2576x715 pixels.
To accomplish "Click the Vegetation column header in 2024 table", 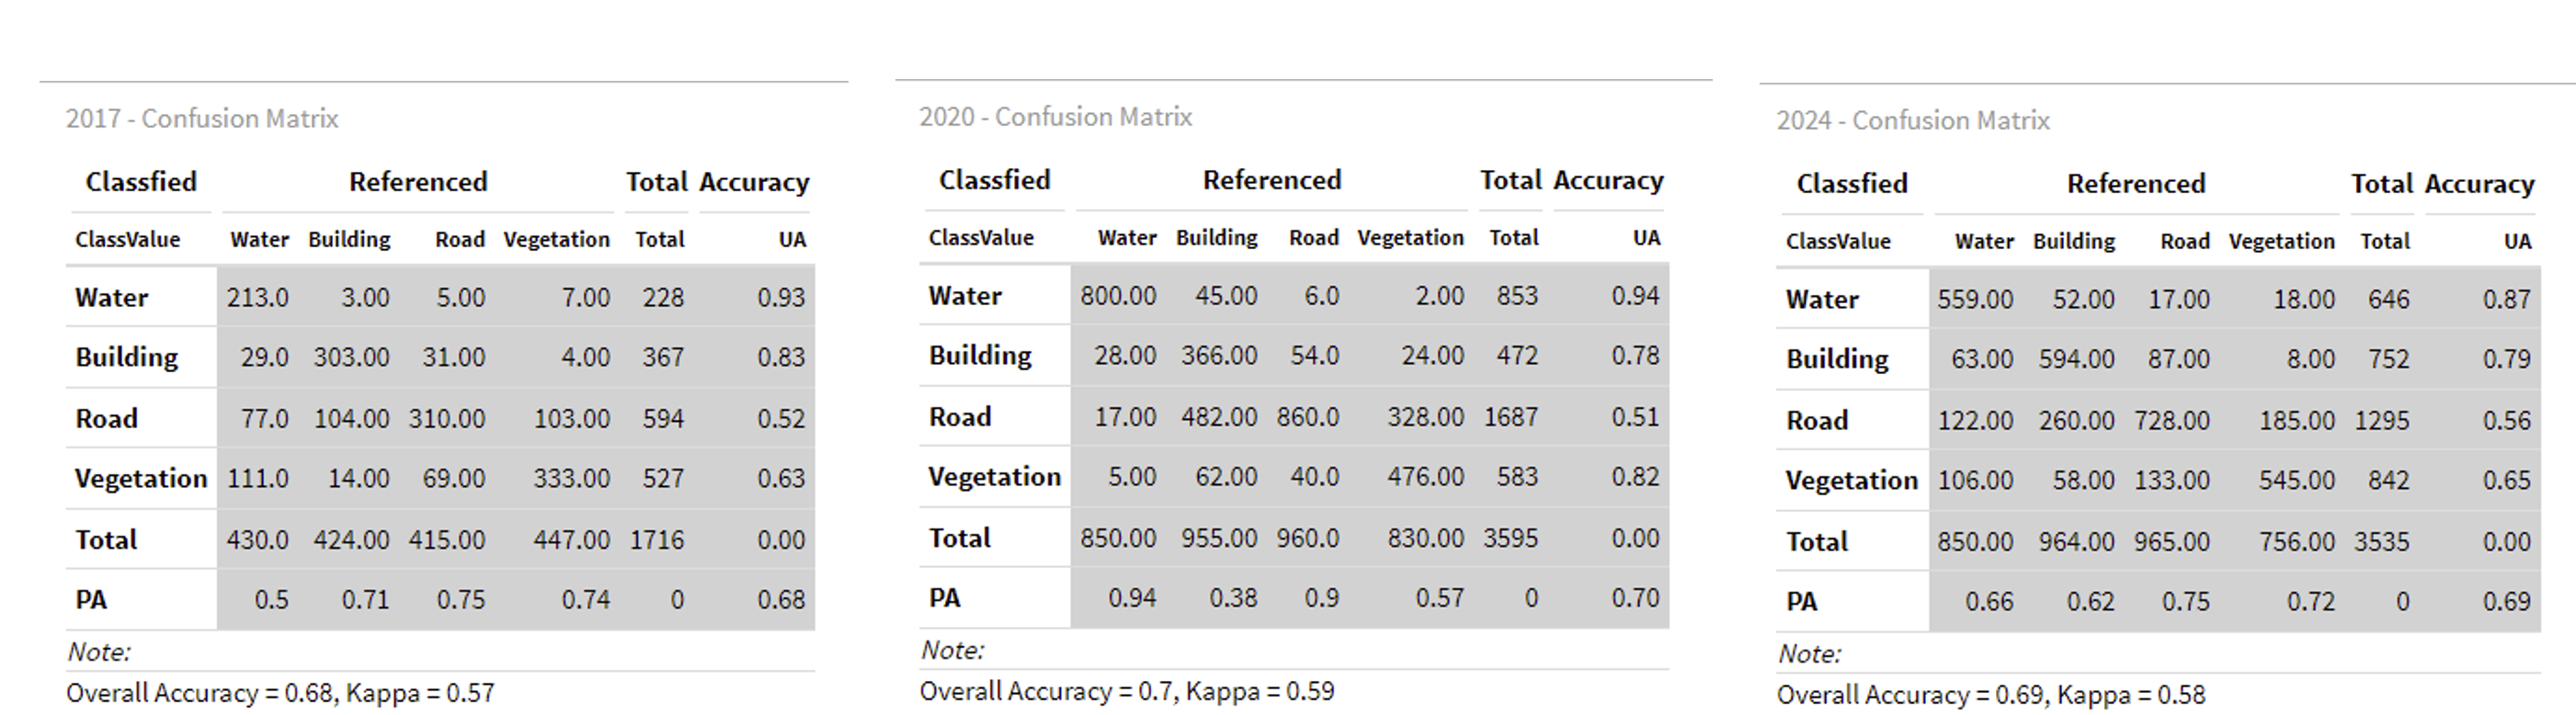I will tap(2281, 241).
